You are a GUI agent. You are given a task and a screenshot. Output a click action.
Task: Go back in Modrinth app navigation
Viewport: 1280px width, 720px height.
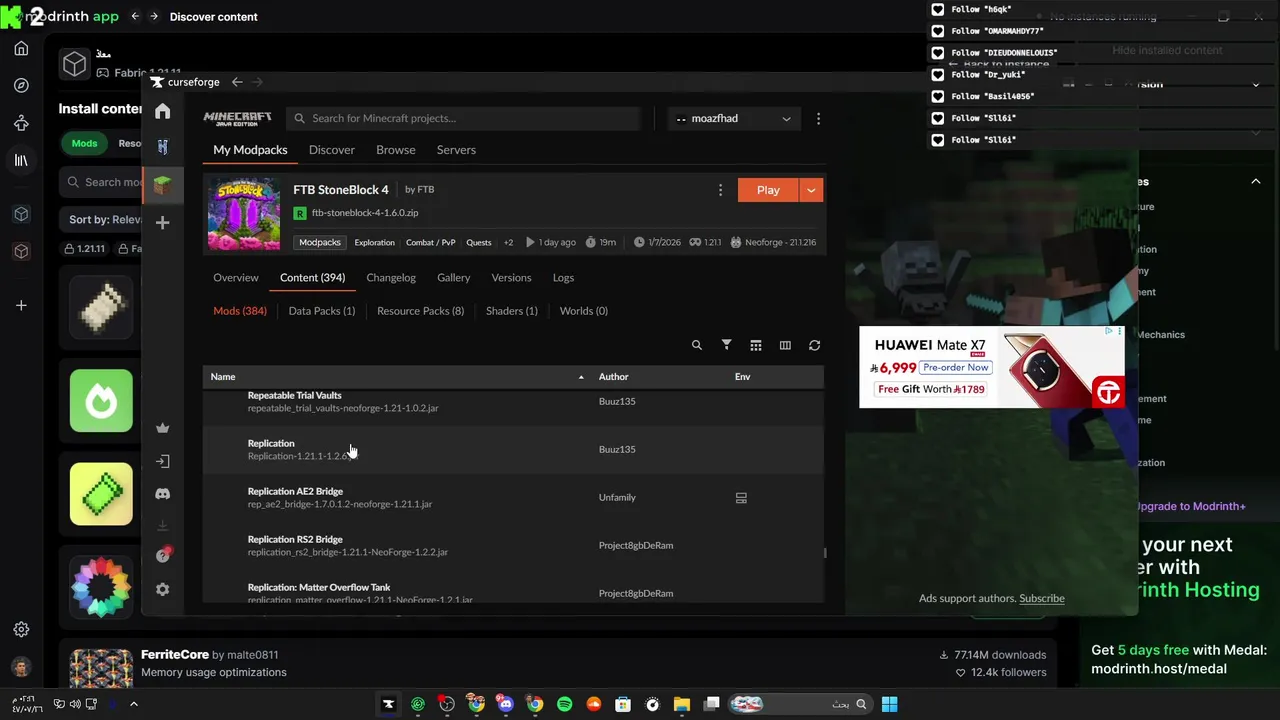(136, 16)
